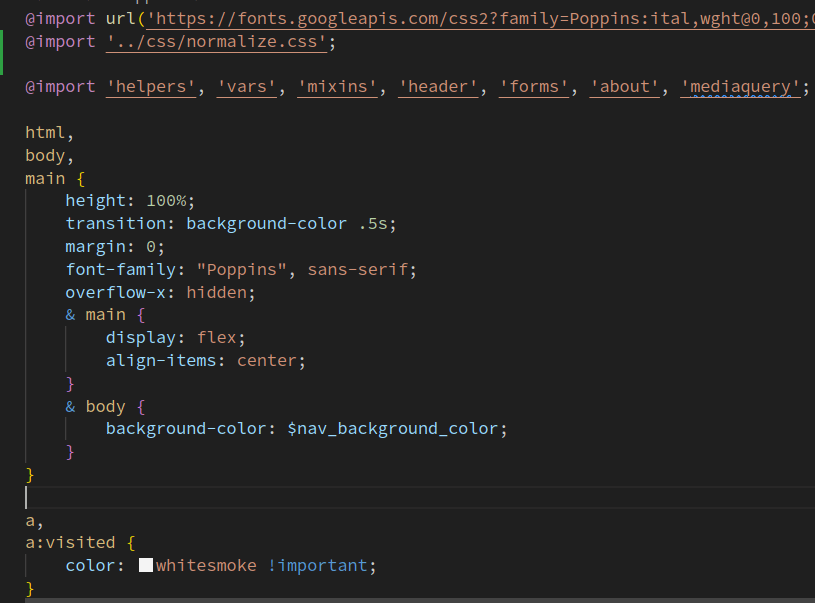The image size is (815, 603).
Task: Open the 'header' import partial
Action: tap(438, 87)
